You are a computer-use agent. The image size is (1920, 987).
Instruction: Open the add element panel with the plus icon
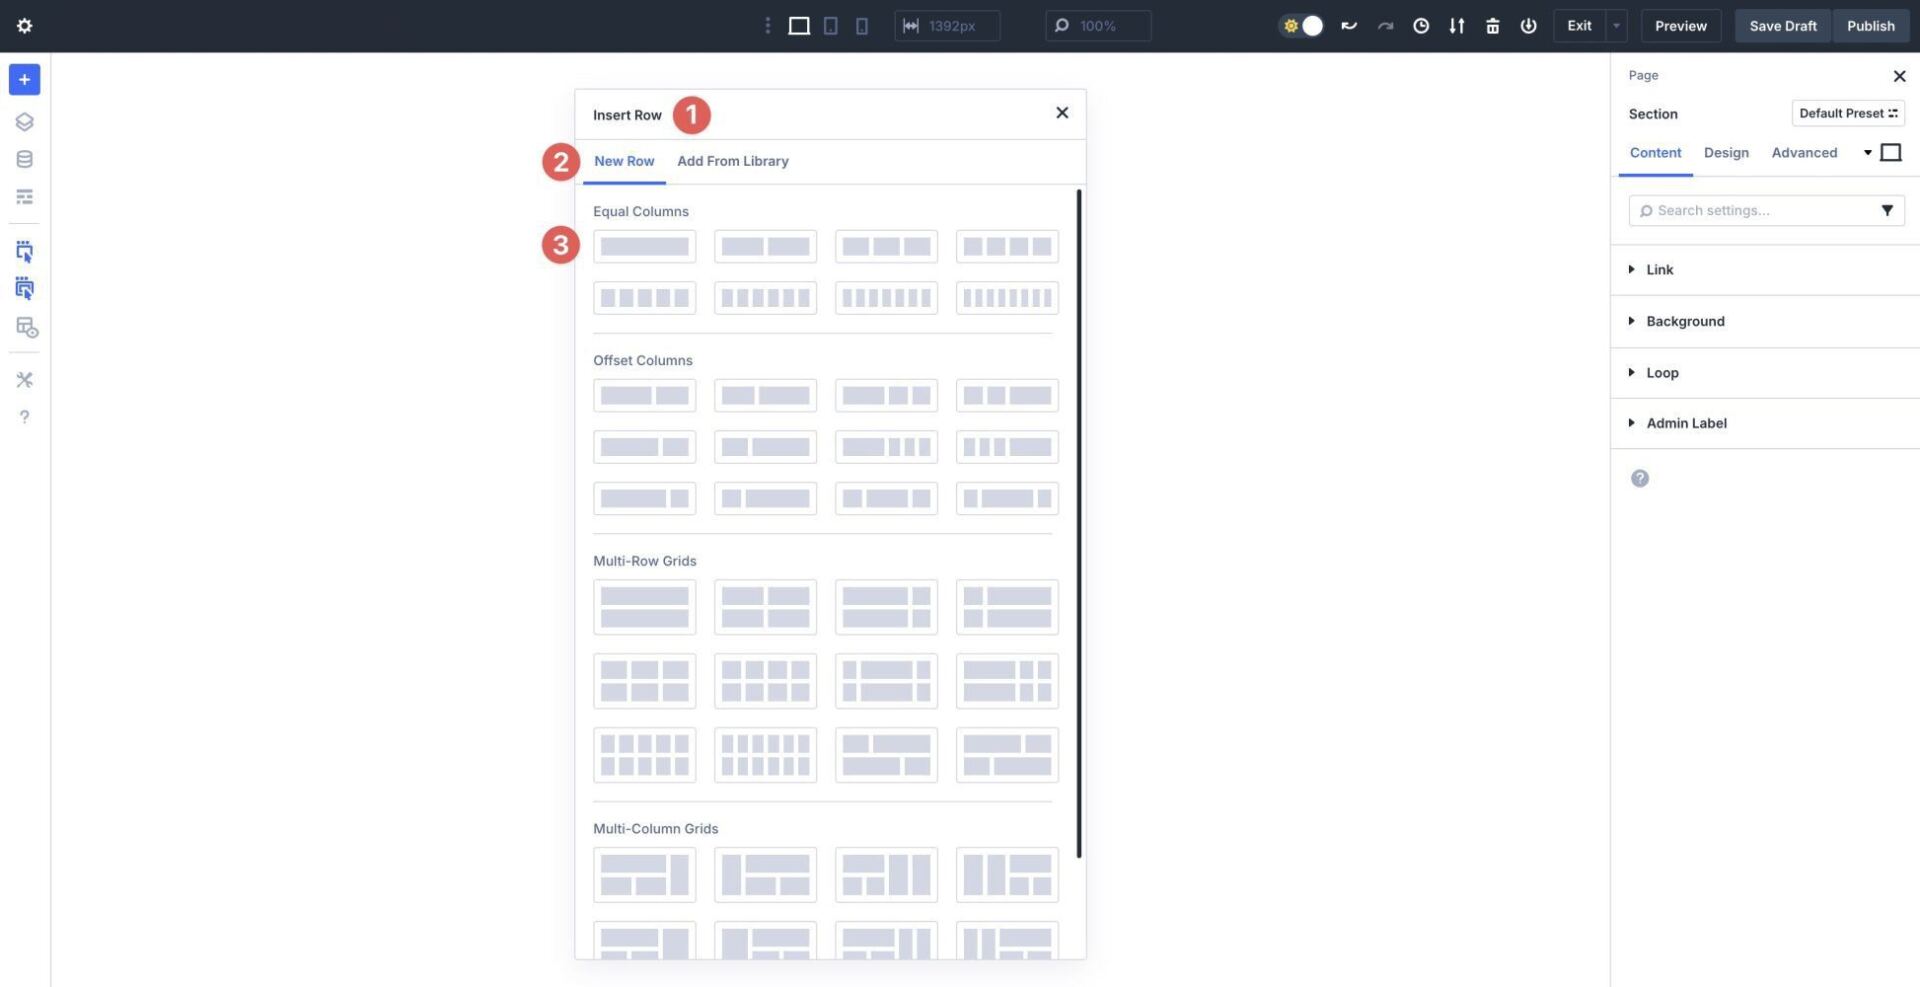pyautogui.click(x=24, y=79)
